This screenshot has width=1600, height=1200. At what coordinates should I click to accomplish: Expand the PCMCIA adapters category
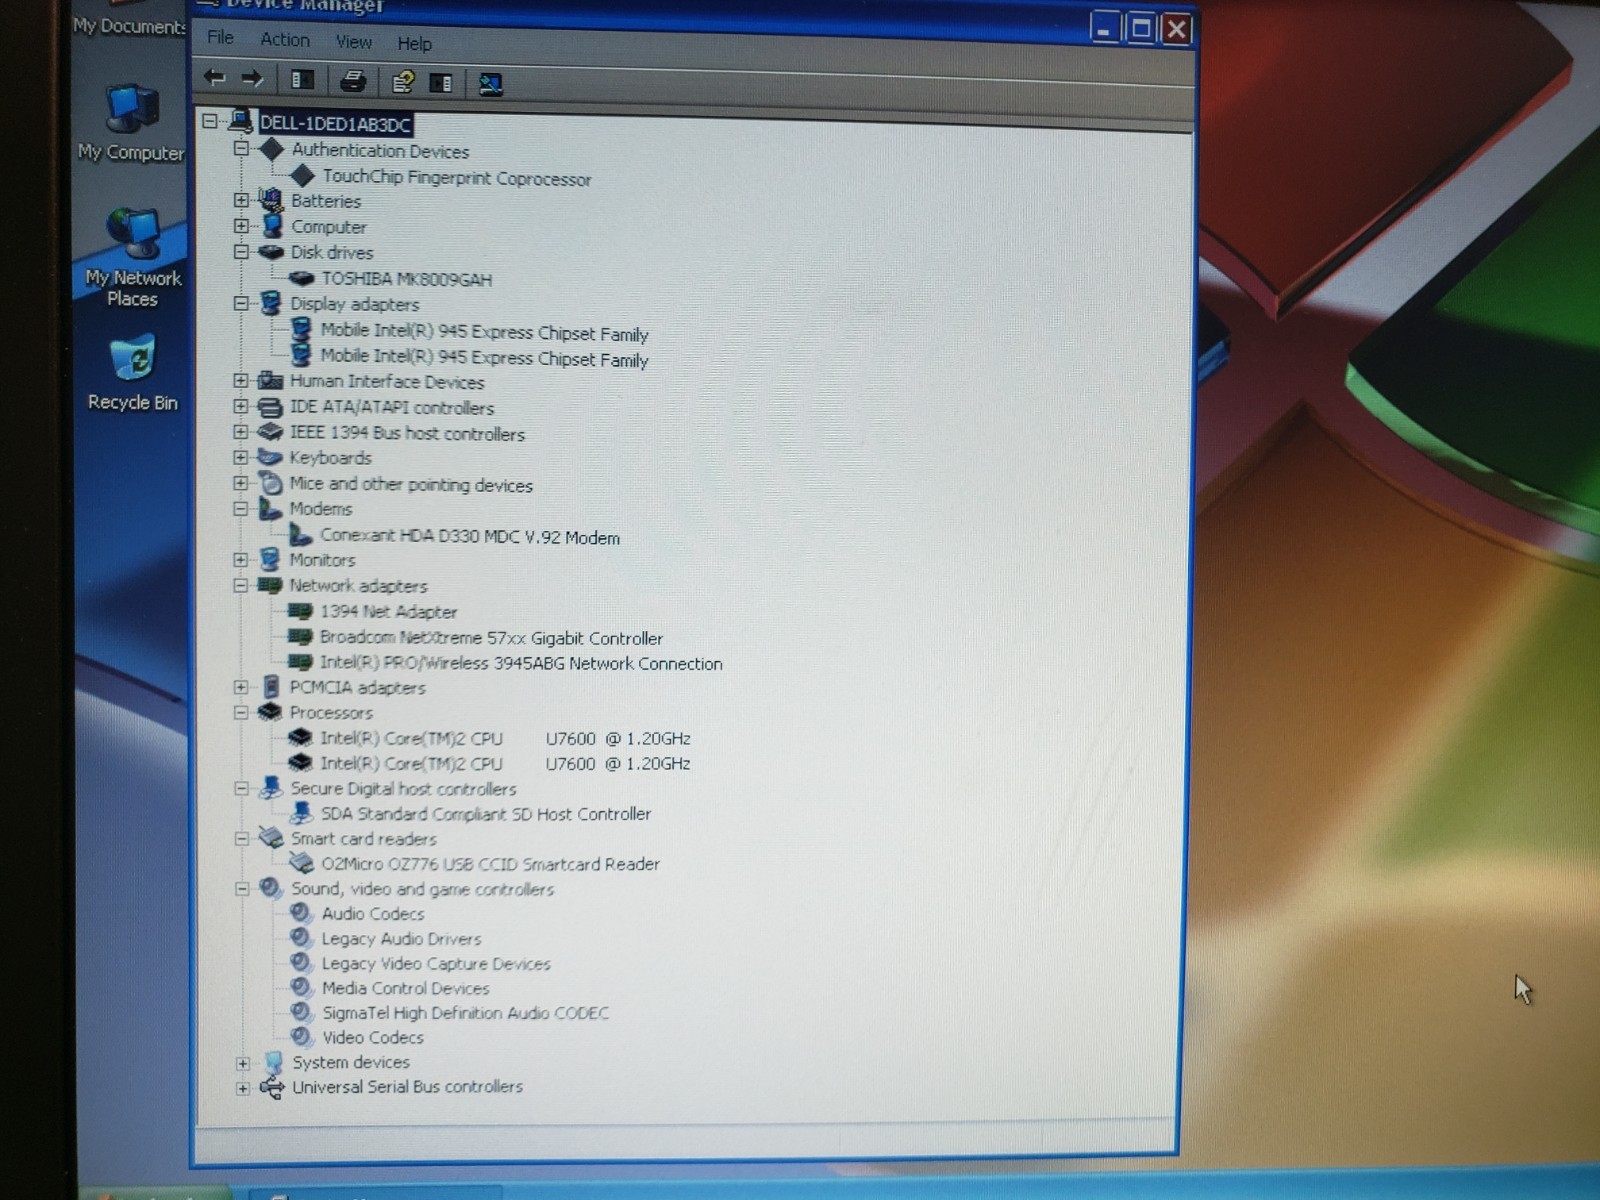240,687
